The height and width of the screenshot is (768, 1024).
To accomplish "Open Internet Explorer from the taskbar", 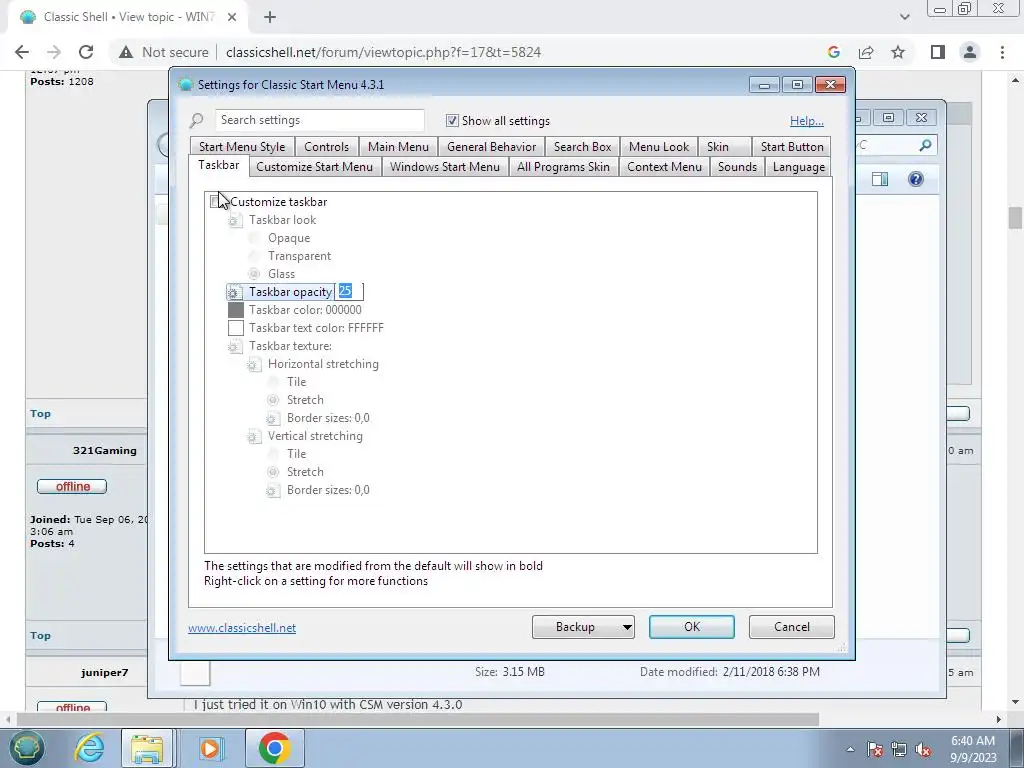I will (89, 748).
